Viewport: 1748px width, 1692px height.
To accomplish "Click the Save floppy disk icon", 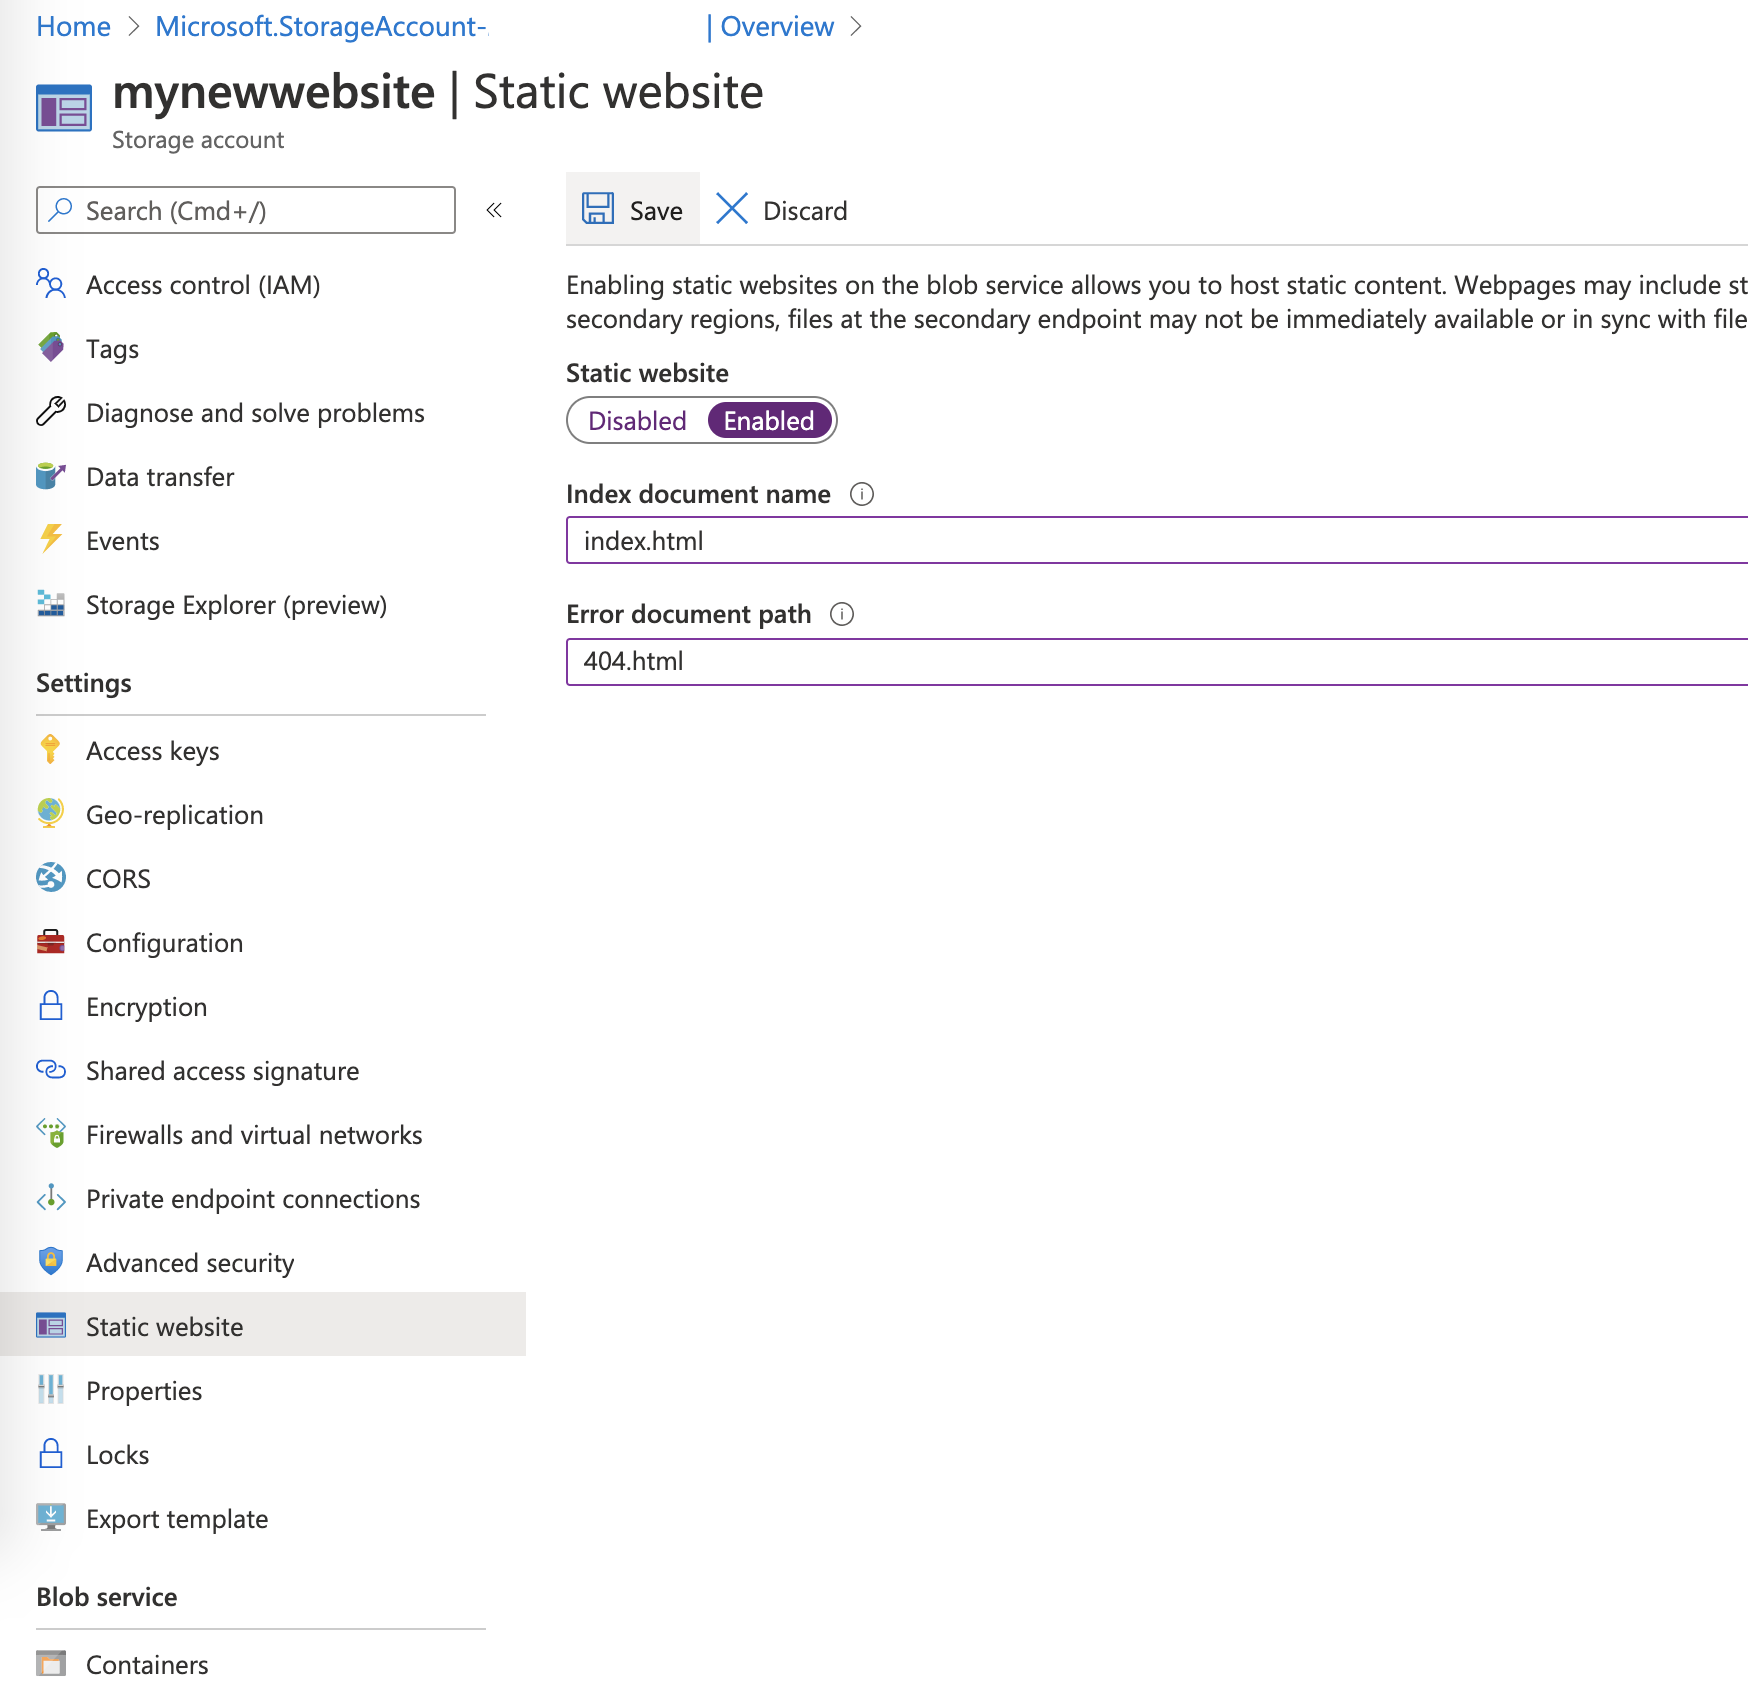I will point(598,209).
